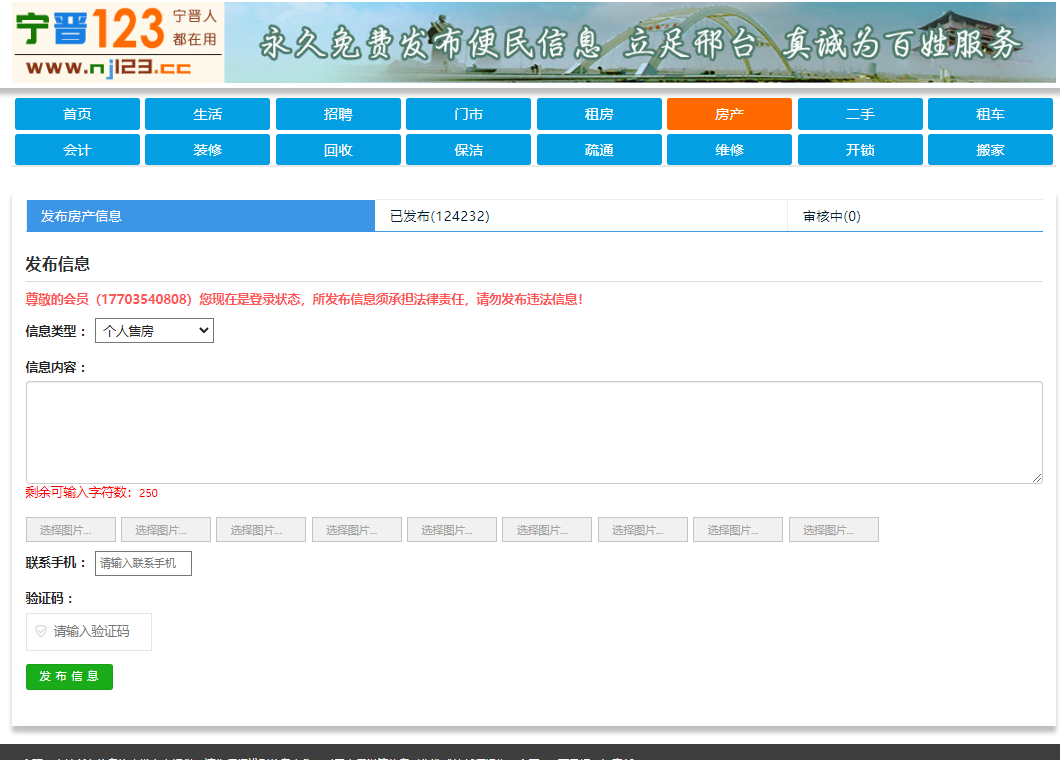
Task: Focus the 信息内容 text area
Action: (533, 432)
